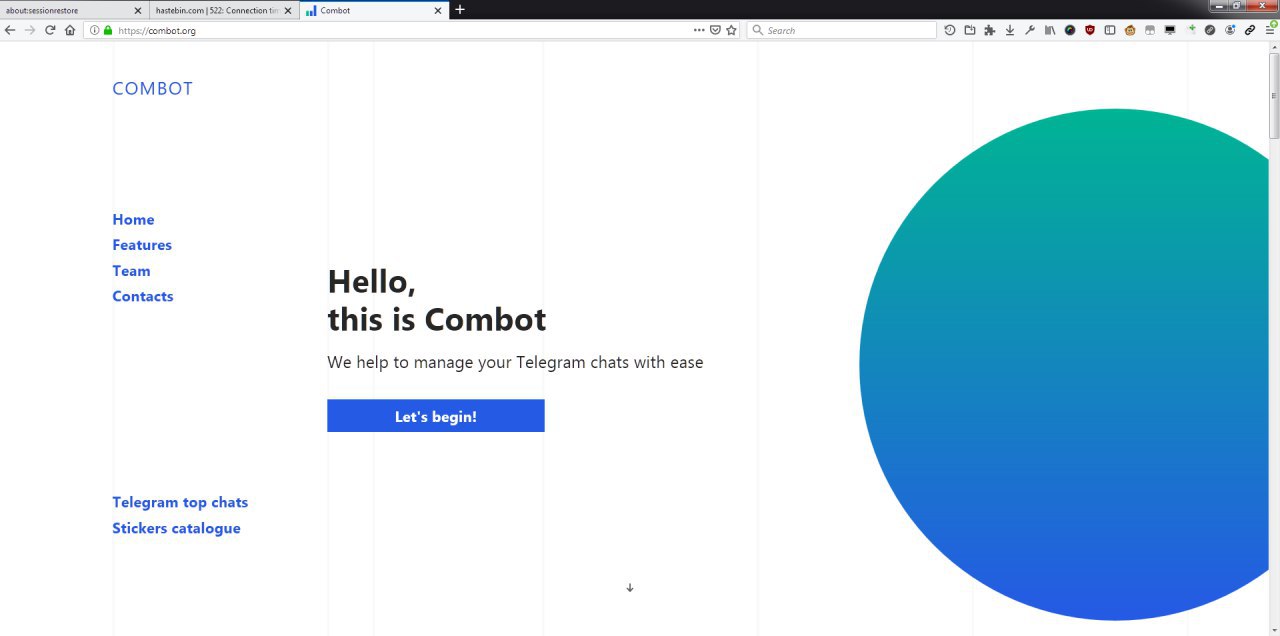Open the Features navigation link
1280x636 pixels.
(142, 245)
